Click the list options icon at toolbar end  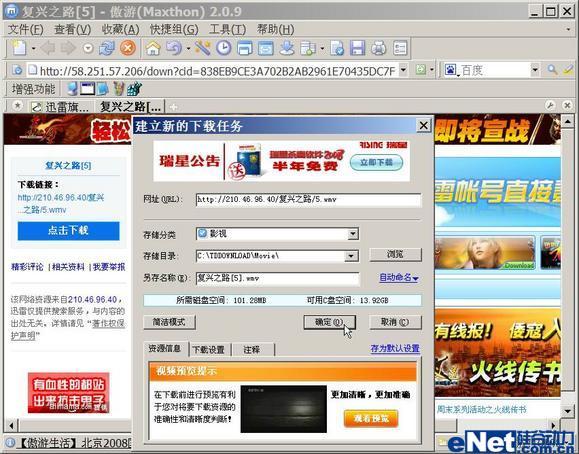[x=400, y=48]
